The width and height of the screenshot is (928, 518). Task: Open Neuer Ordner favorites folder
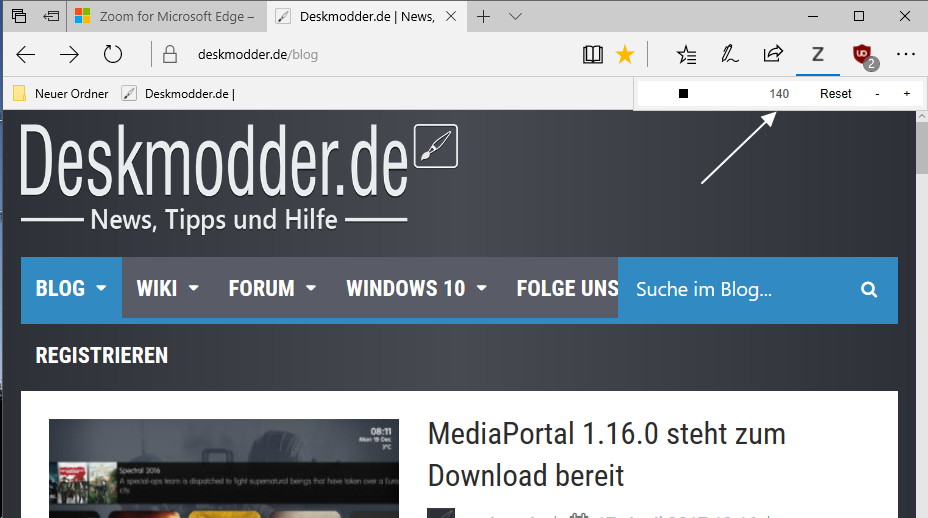(x=61, y=94)
